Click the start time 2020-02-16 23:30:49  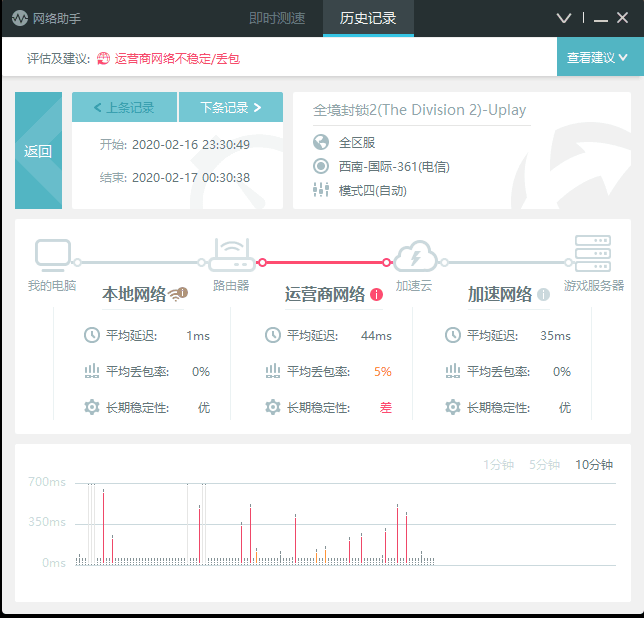pyautogui.click(x=191, y=145)
